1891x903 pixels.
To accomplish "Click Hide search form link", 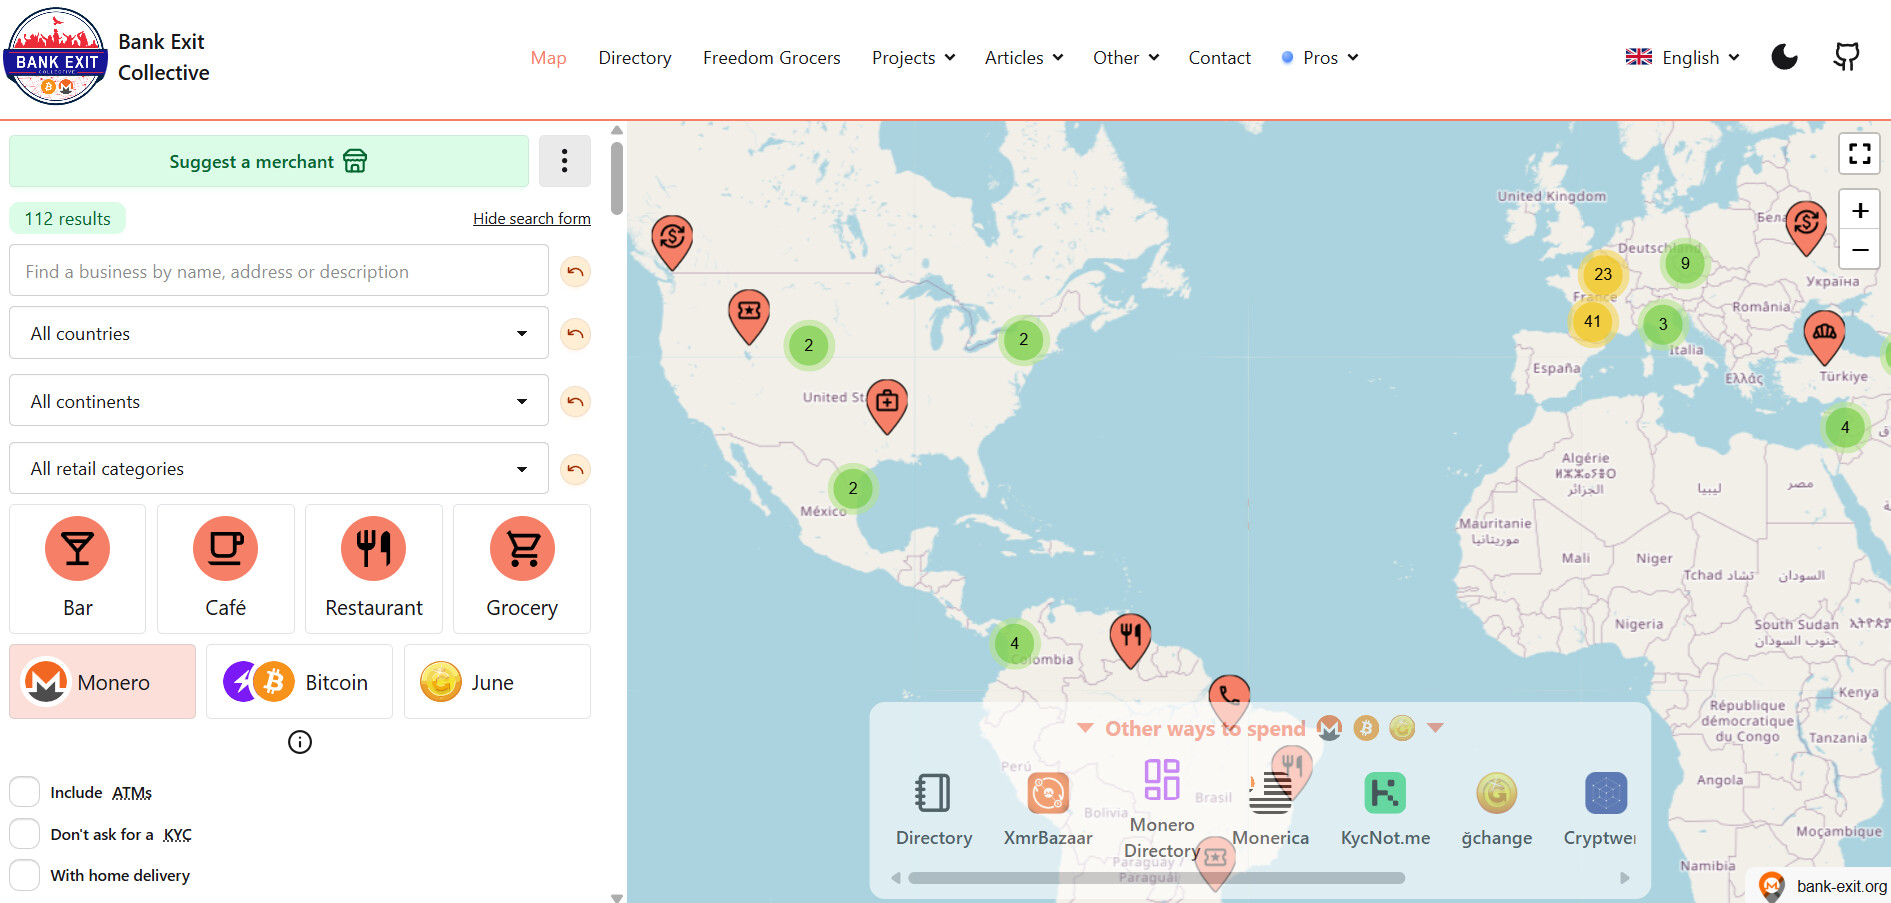I will (532, 218).
